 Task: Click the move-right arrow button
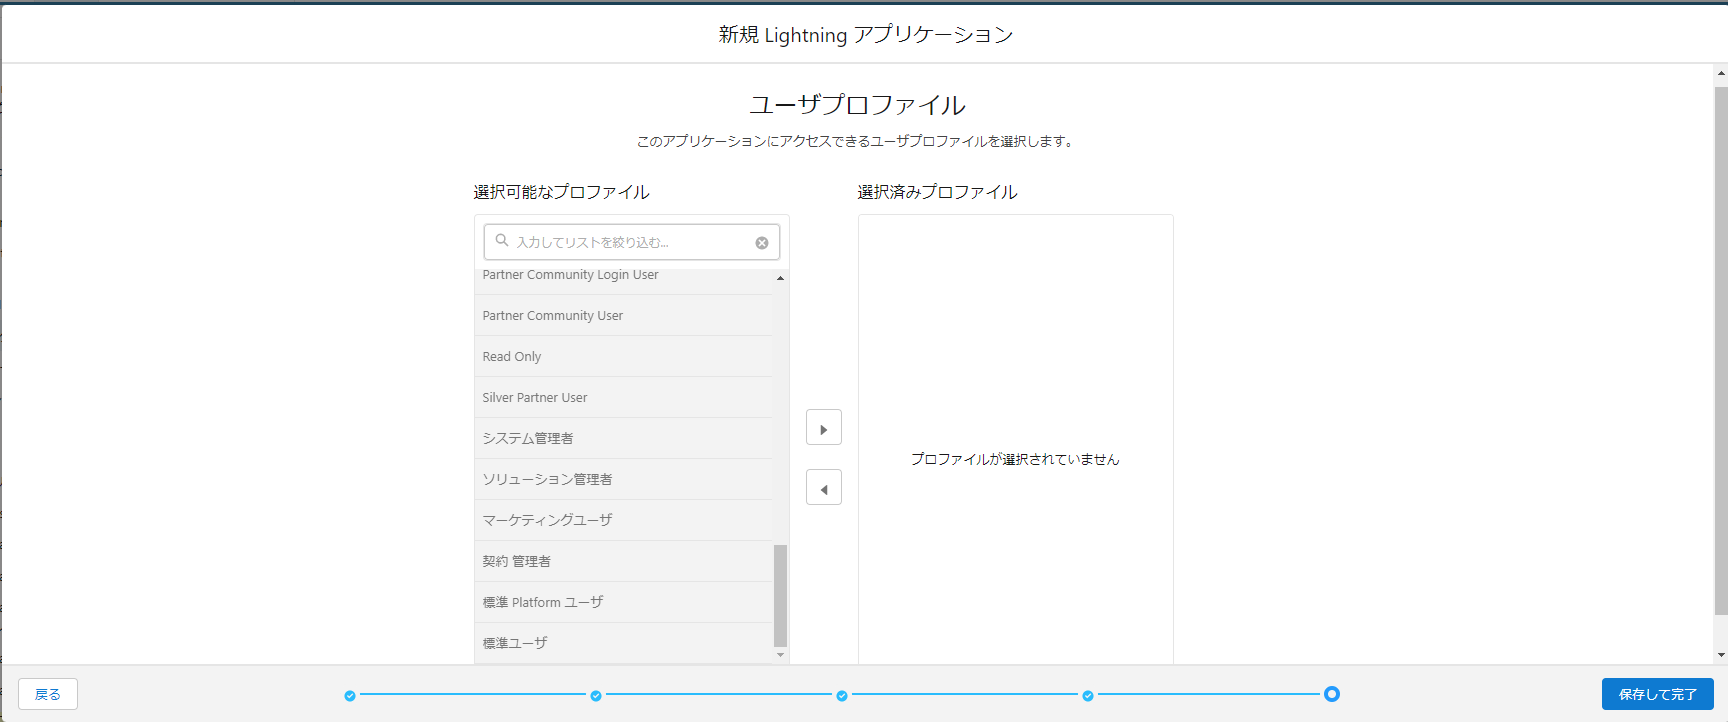[x=824, y=428]
